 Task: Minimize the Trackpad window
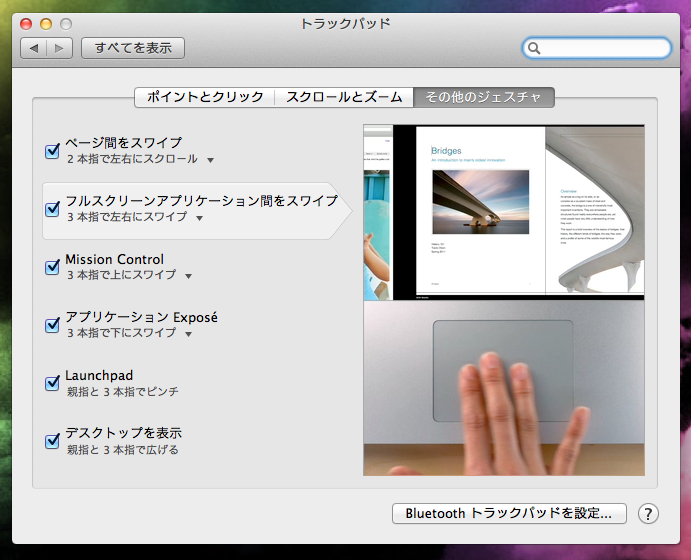46,23
